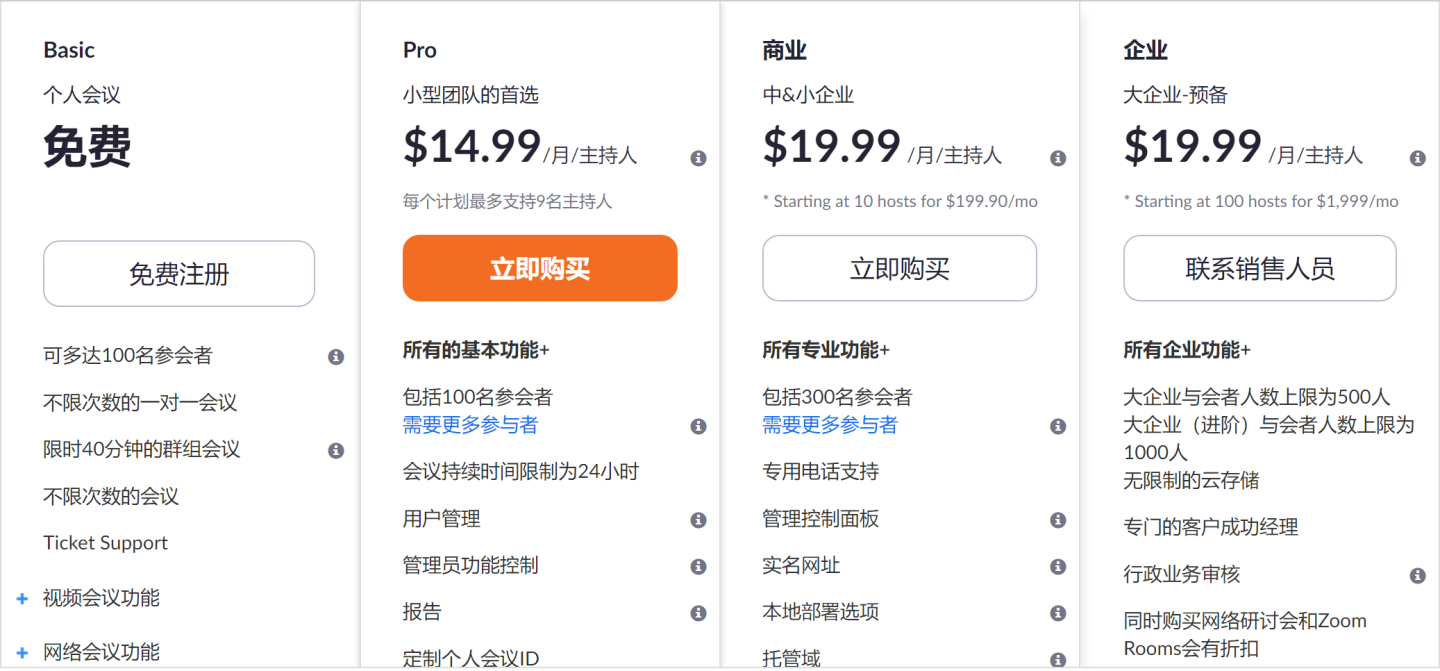The height and width of the screenshot is (671, 1440).
Task: Click info icon beside 商业 plan price
Action: (x=1058, y=158)
